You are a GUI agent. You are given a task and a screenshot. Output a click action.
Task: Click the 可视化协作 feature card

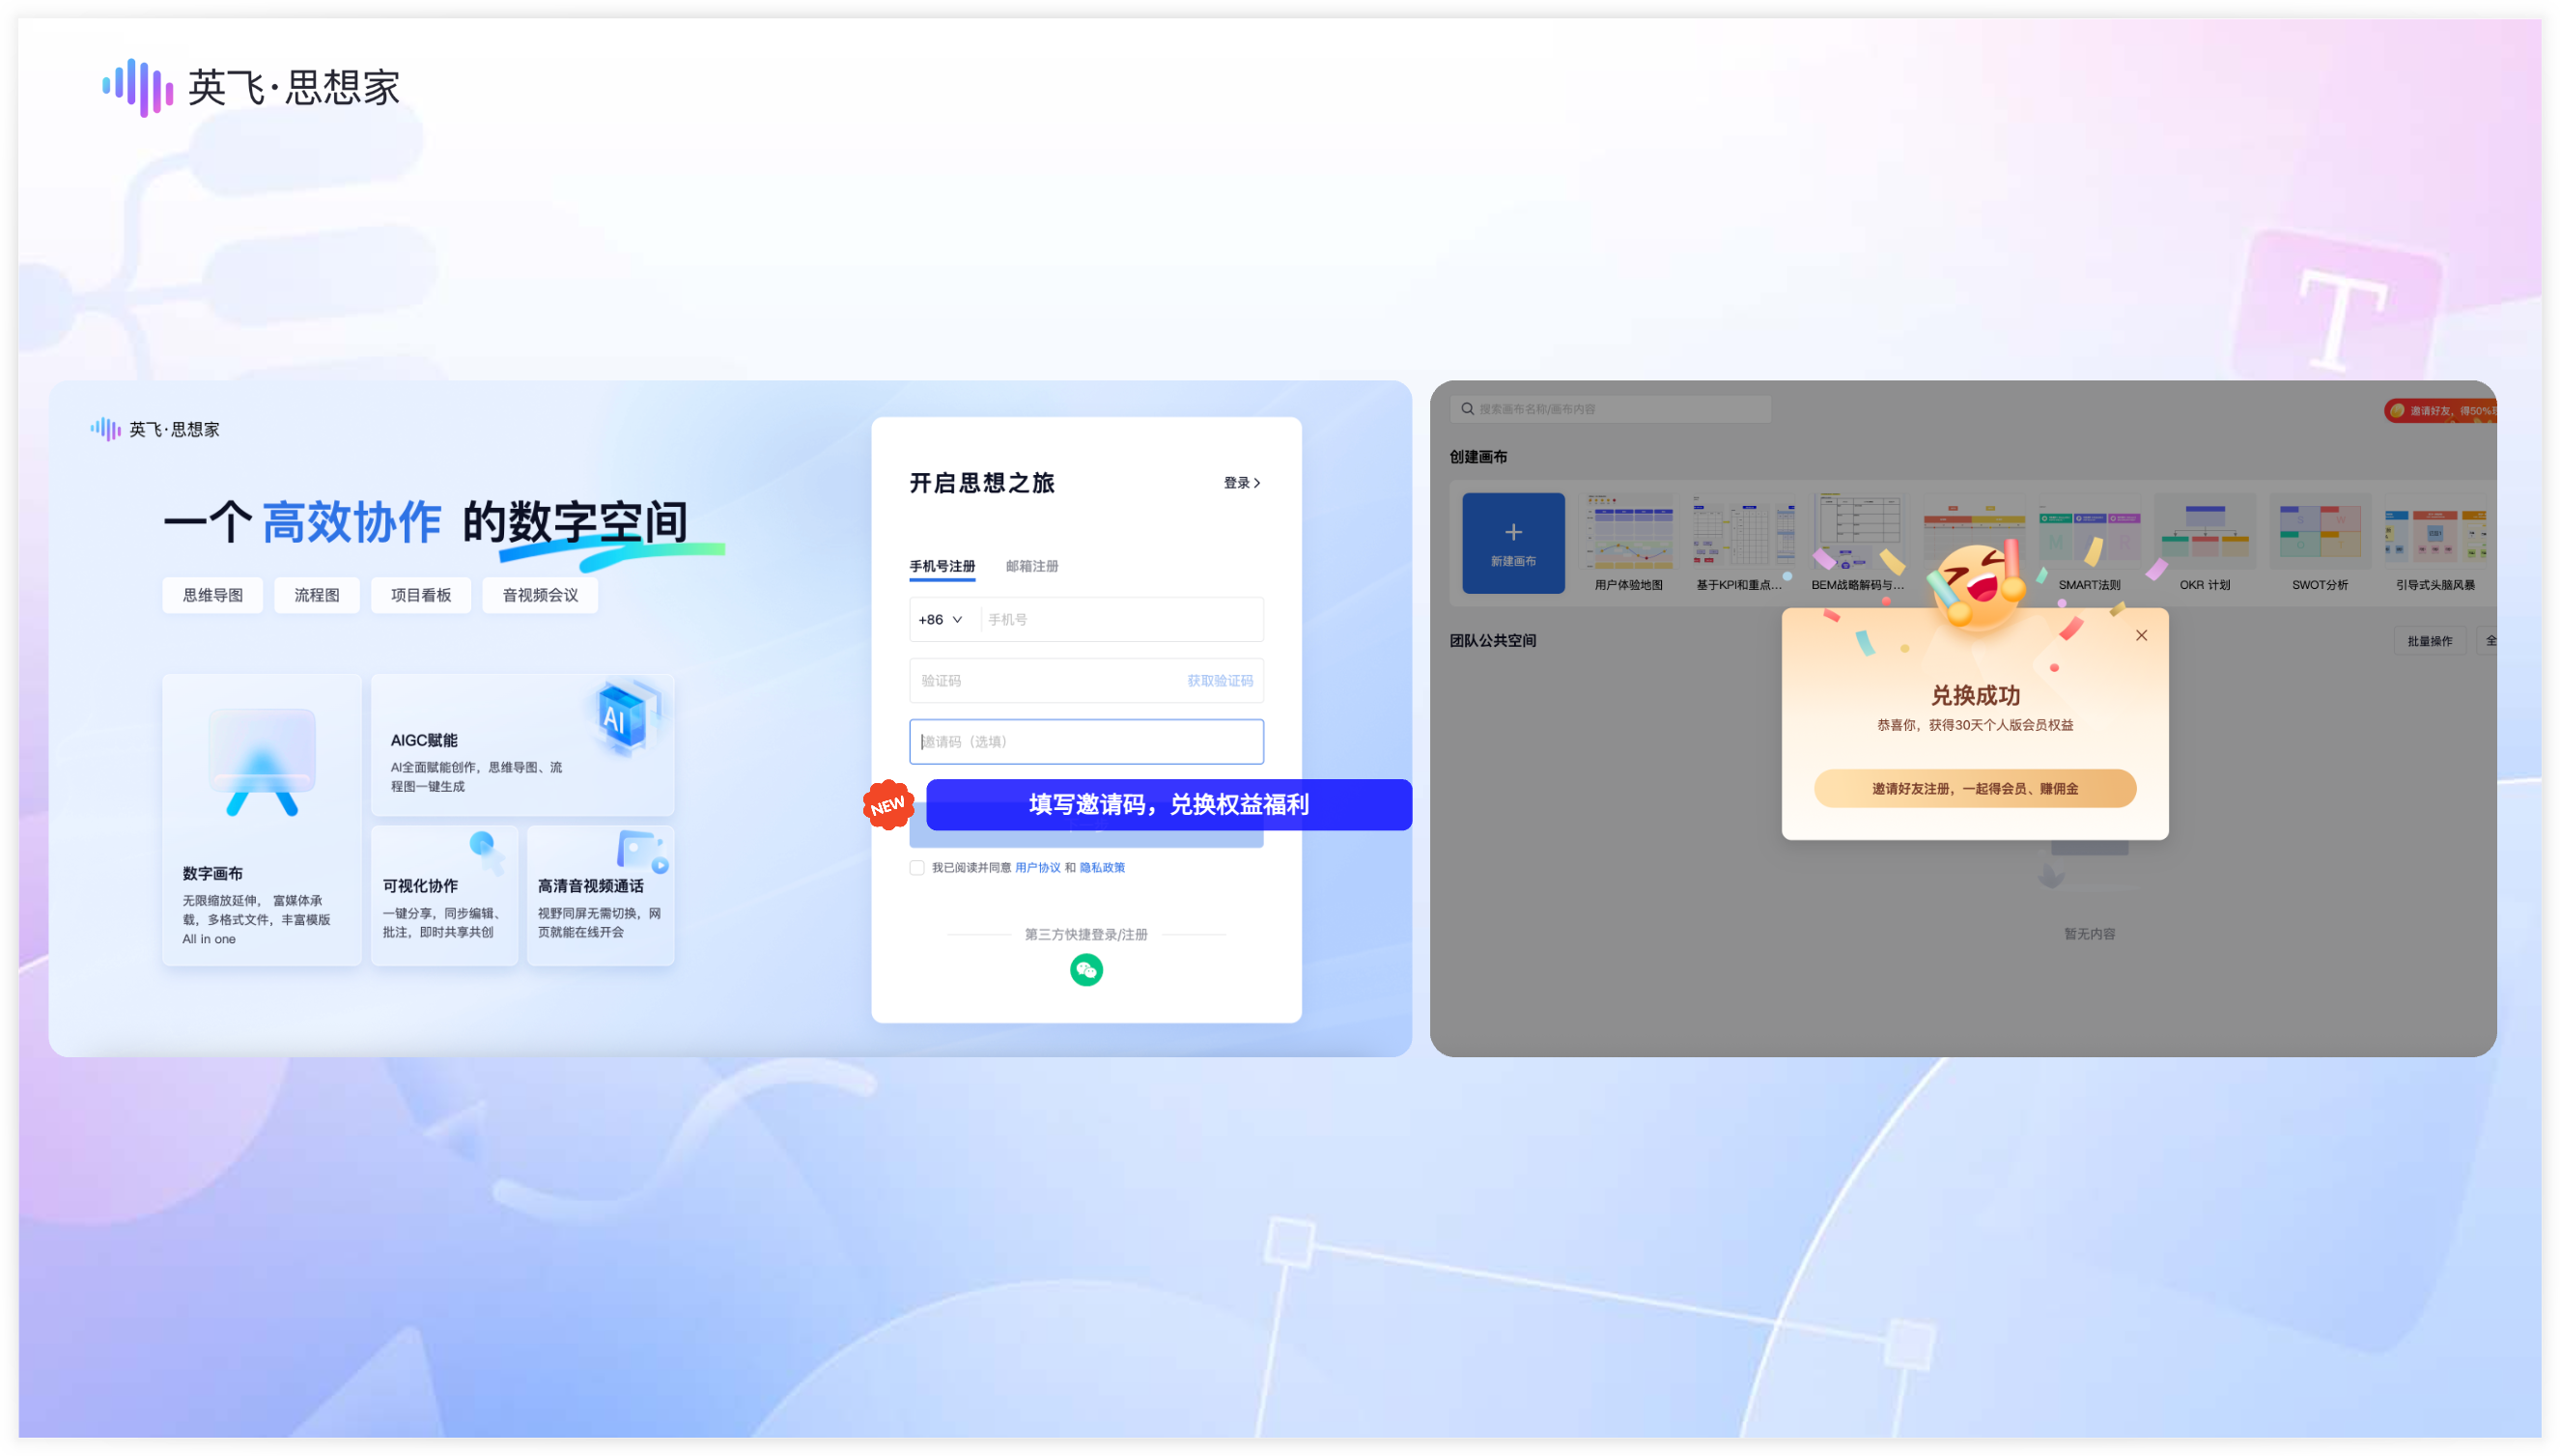pyautogui.click(x=444, y=895)
